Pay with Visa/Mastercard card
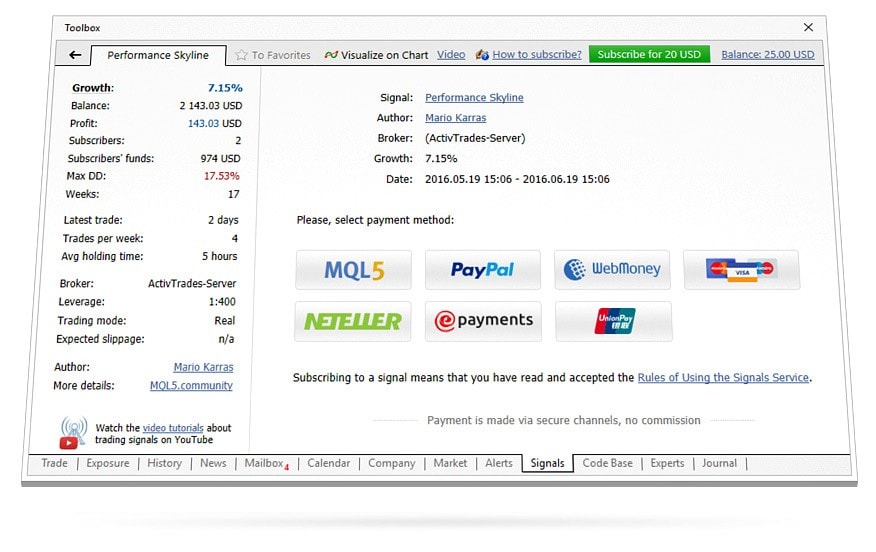This screenshot has height=552, width=876. (x=741, y=270)
